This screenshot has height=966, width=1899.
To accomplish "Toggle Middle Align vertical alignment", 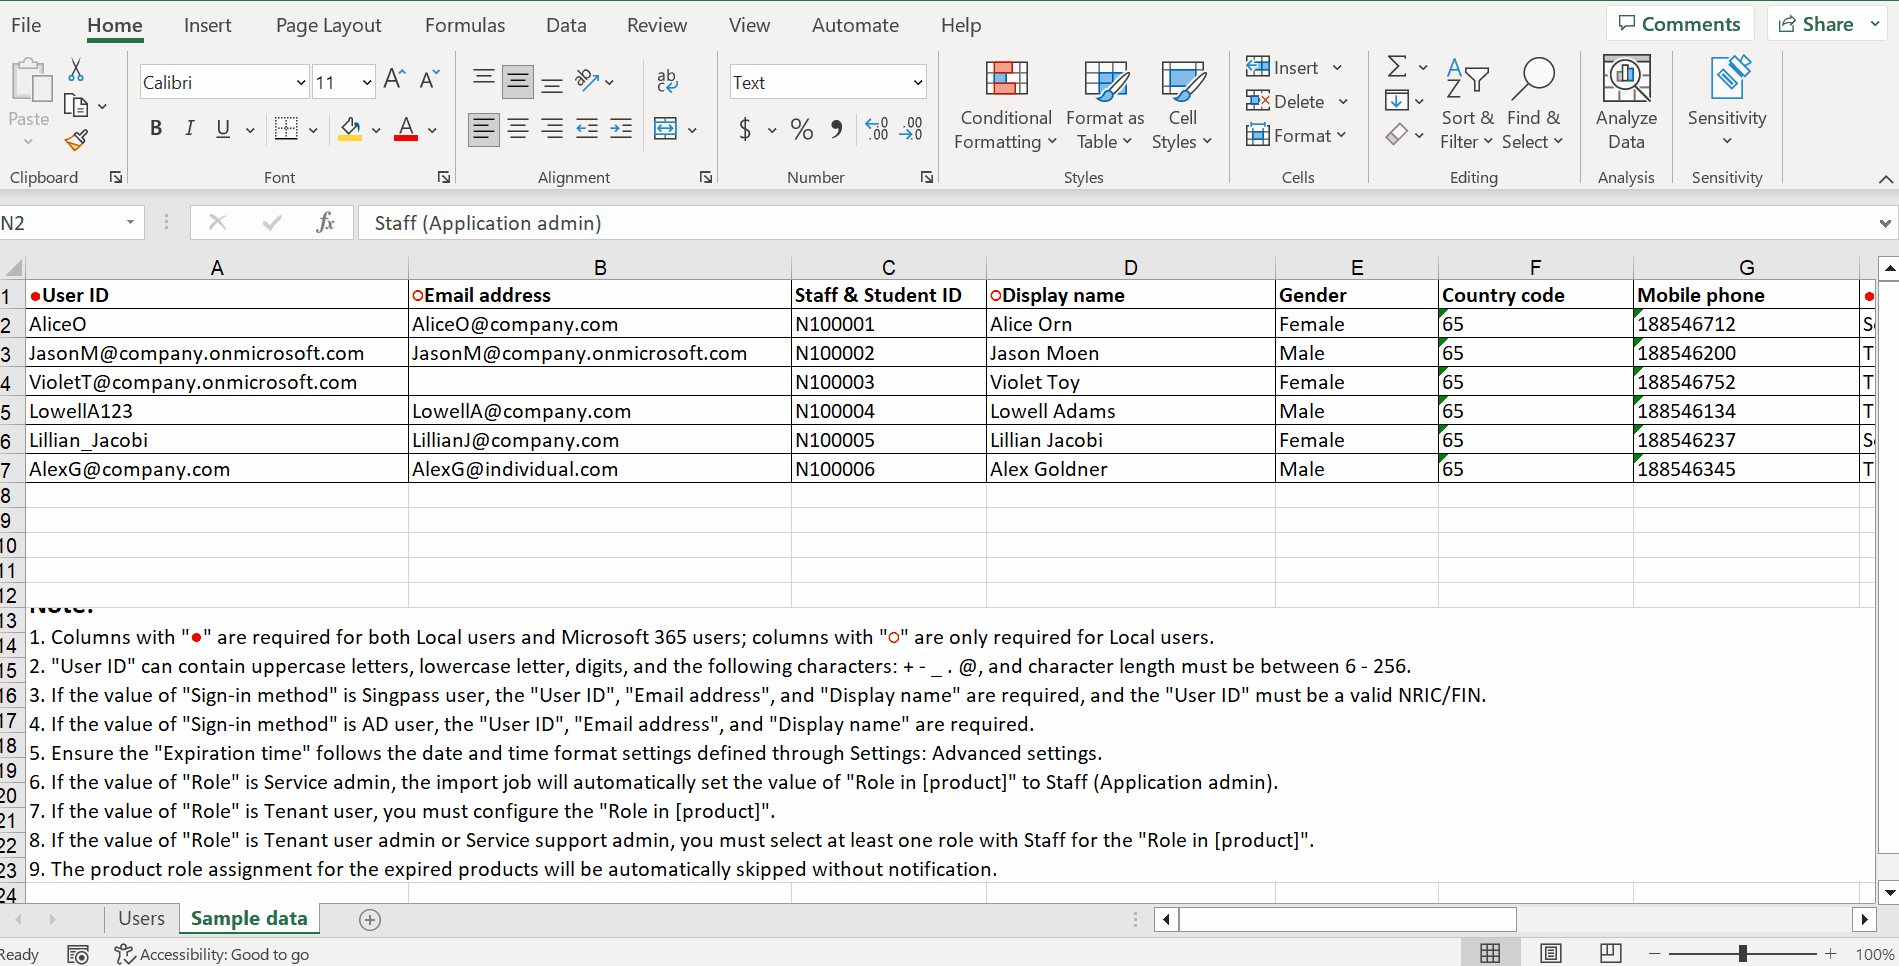I will 518,81.
